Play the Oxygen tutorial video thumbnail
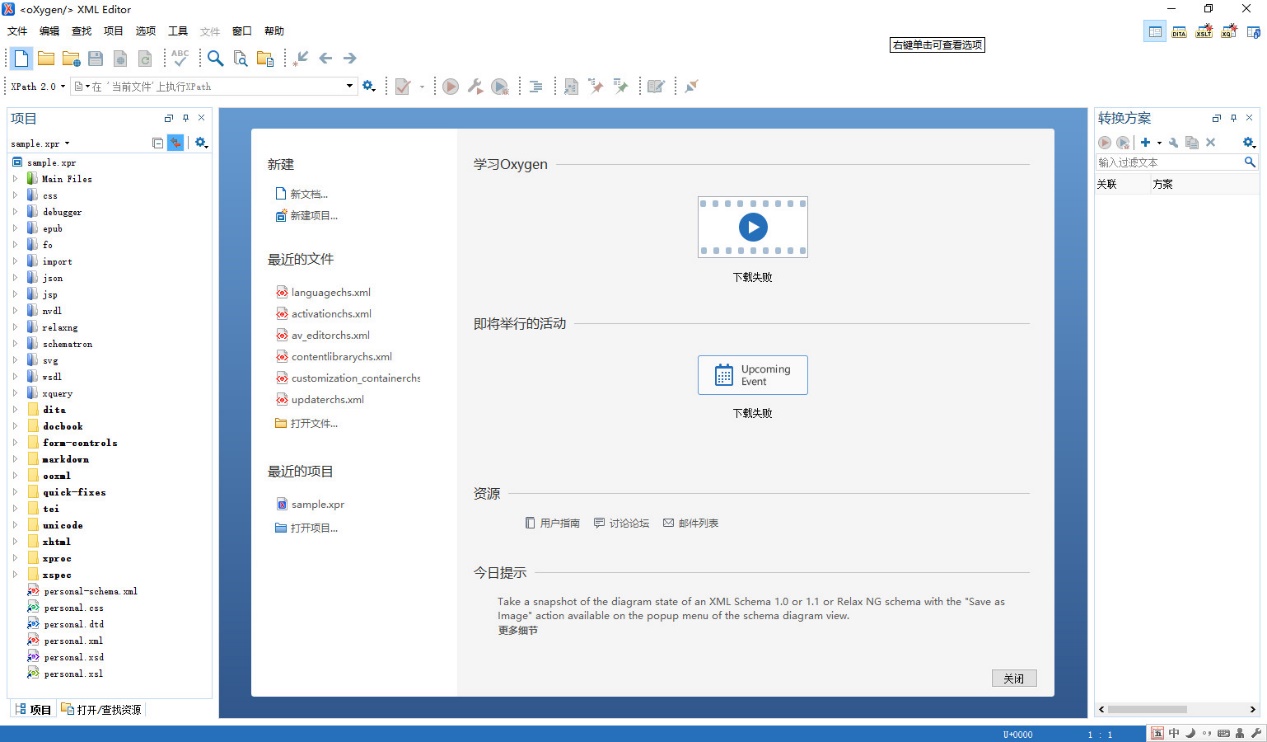The image size is (1267, 742). (753, 227)
